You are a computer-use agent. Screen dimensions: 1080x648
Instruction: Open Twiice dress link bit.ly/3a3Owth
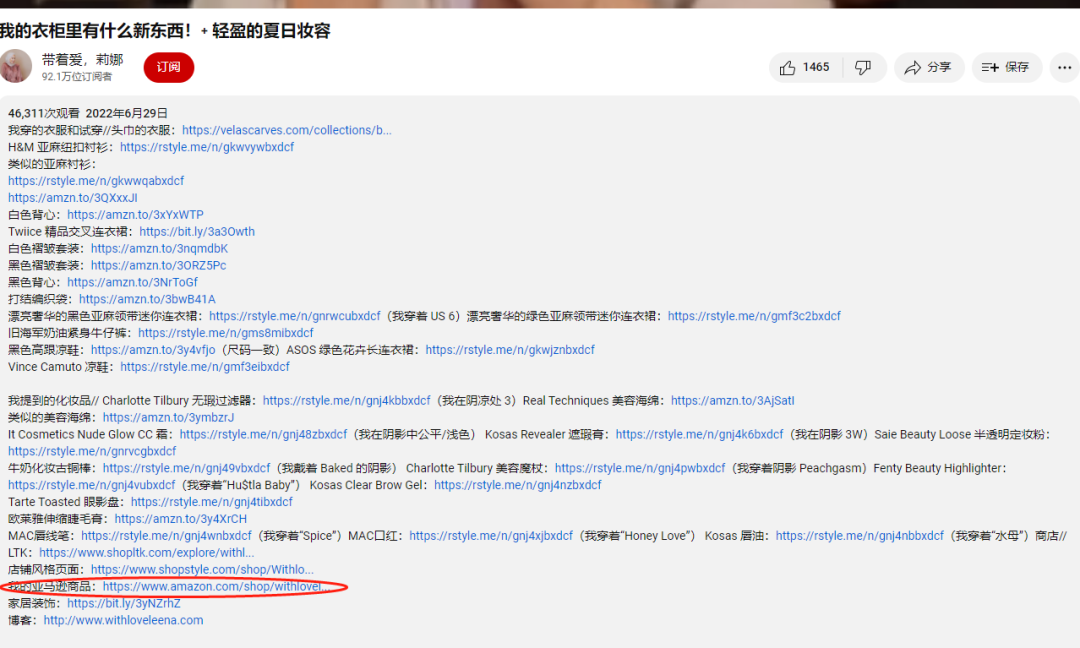(x=197, y=231)
